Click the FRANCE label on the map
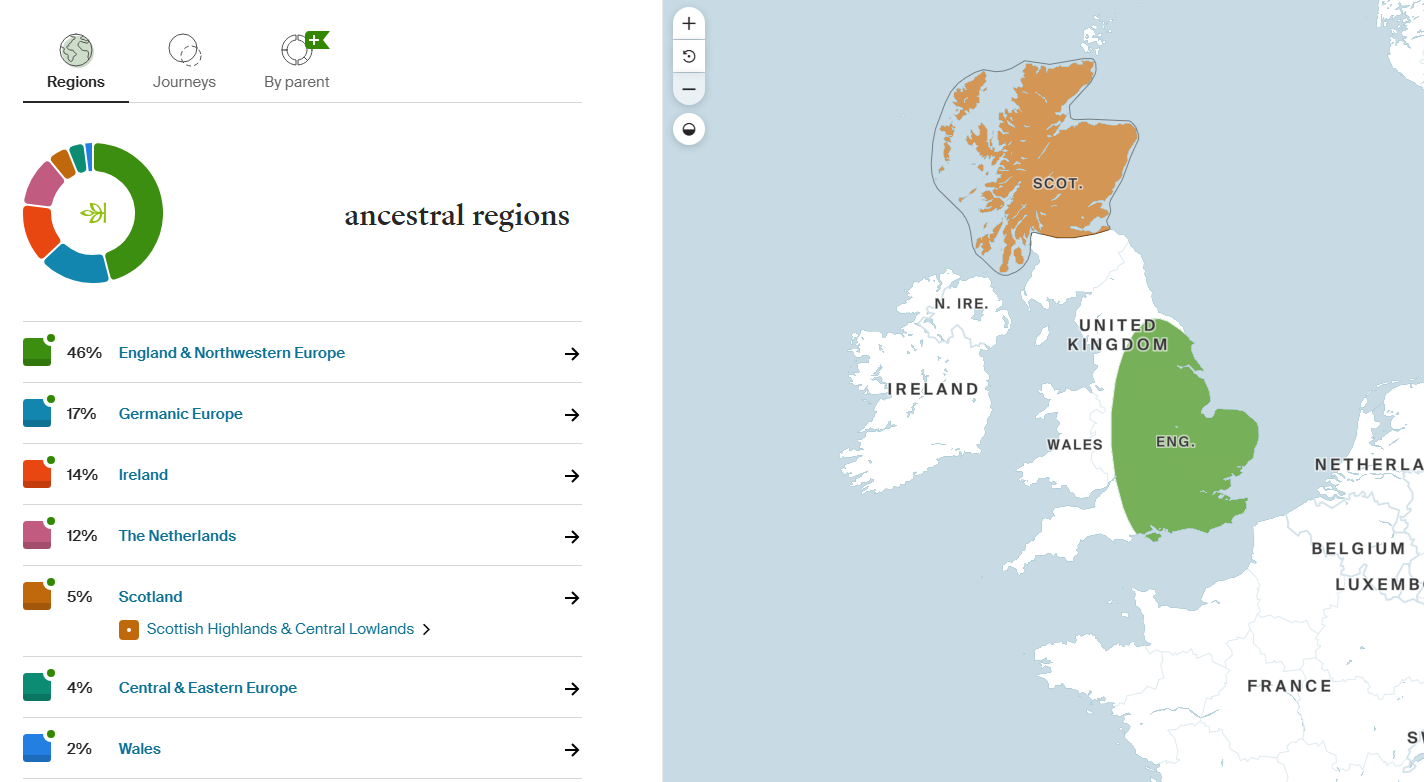 [1290, 686]
